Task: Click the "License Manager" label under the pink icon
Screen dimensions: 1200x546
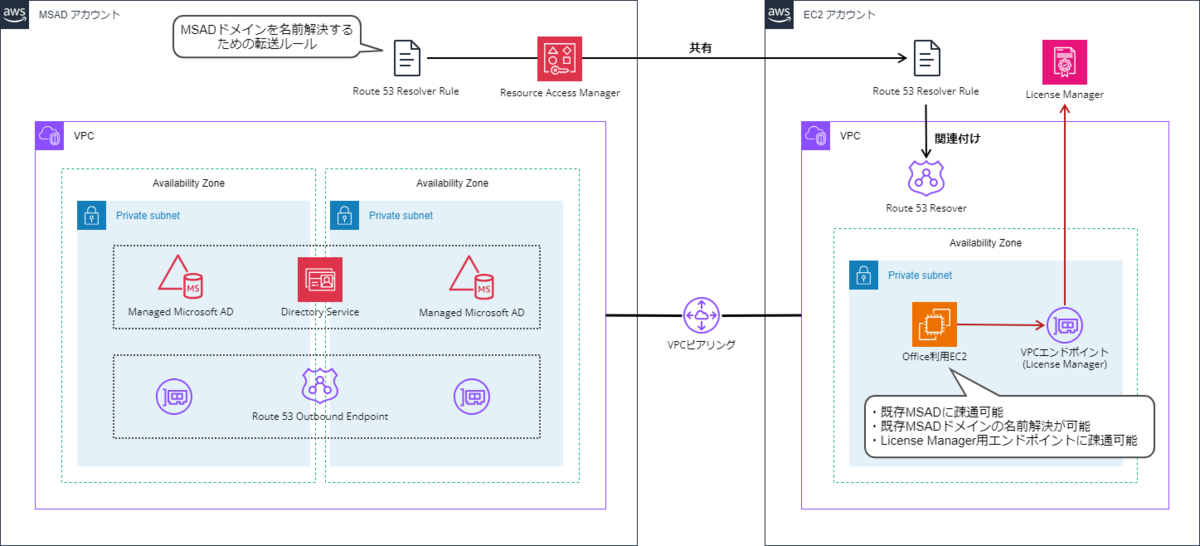Action: pyautogui.click(x=1064, y=95)
